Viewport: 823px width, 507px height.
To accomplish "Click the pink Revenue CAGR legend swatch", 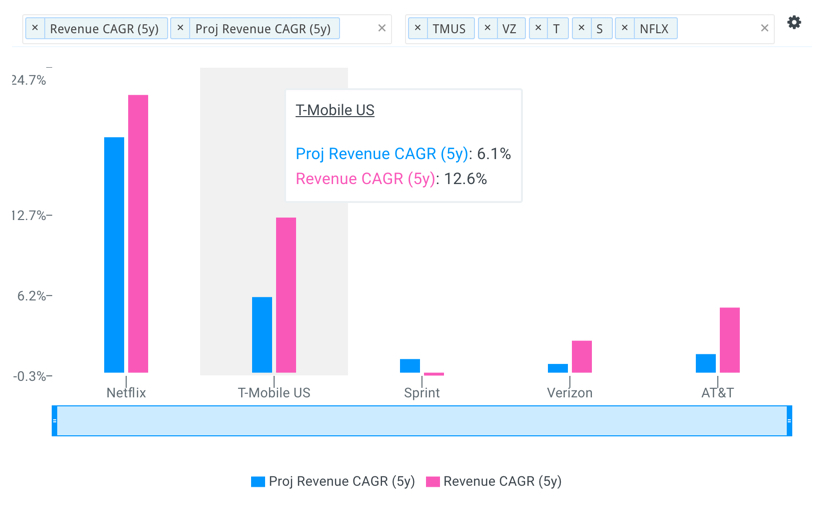I will 432,482.
